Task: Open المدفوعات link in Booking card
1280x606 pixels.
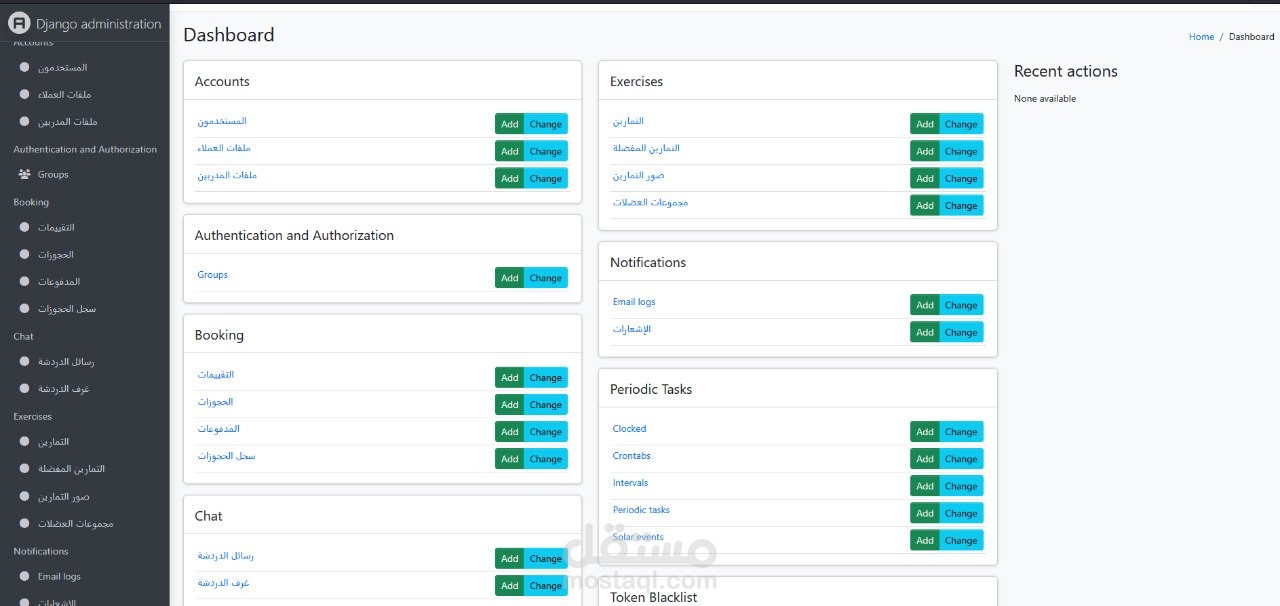Action: [x=218, y=429]
